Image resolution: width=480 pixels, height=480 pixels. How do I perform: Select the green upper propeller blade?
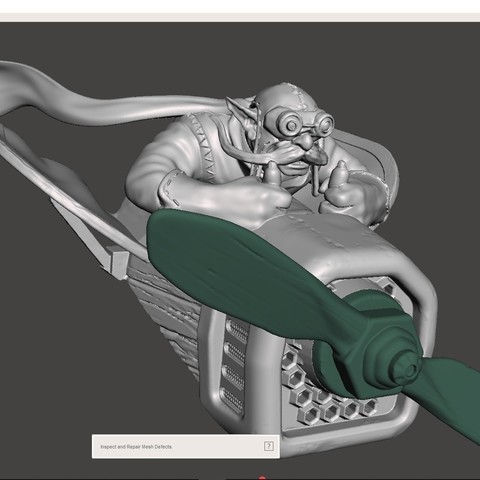240,267
